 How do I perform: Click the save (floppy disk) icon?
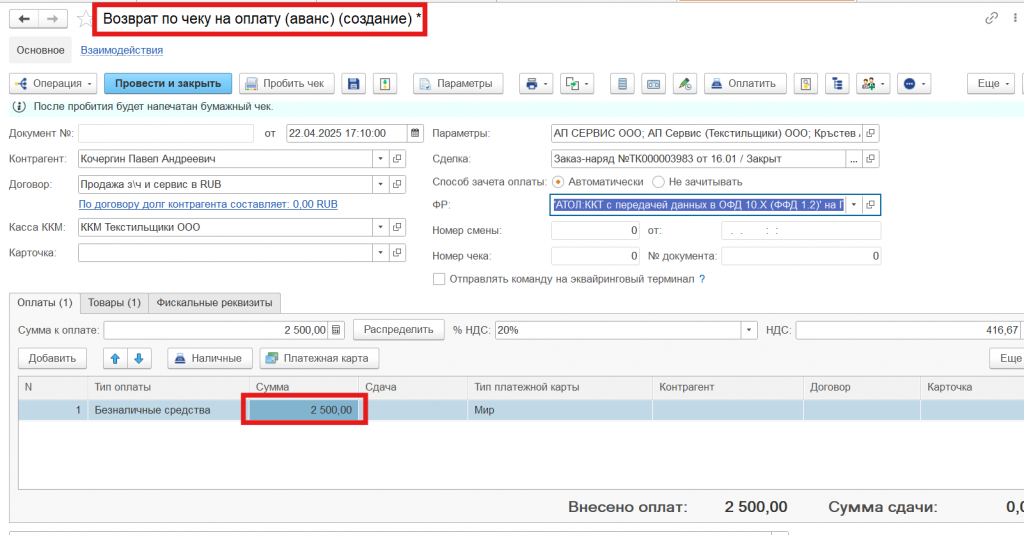click(353, 84)
